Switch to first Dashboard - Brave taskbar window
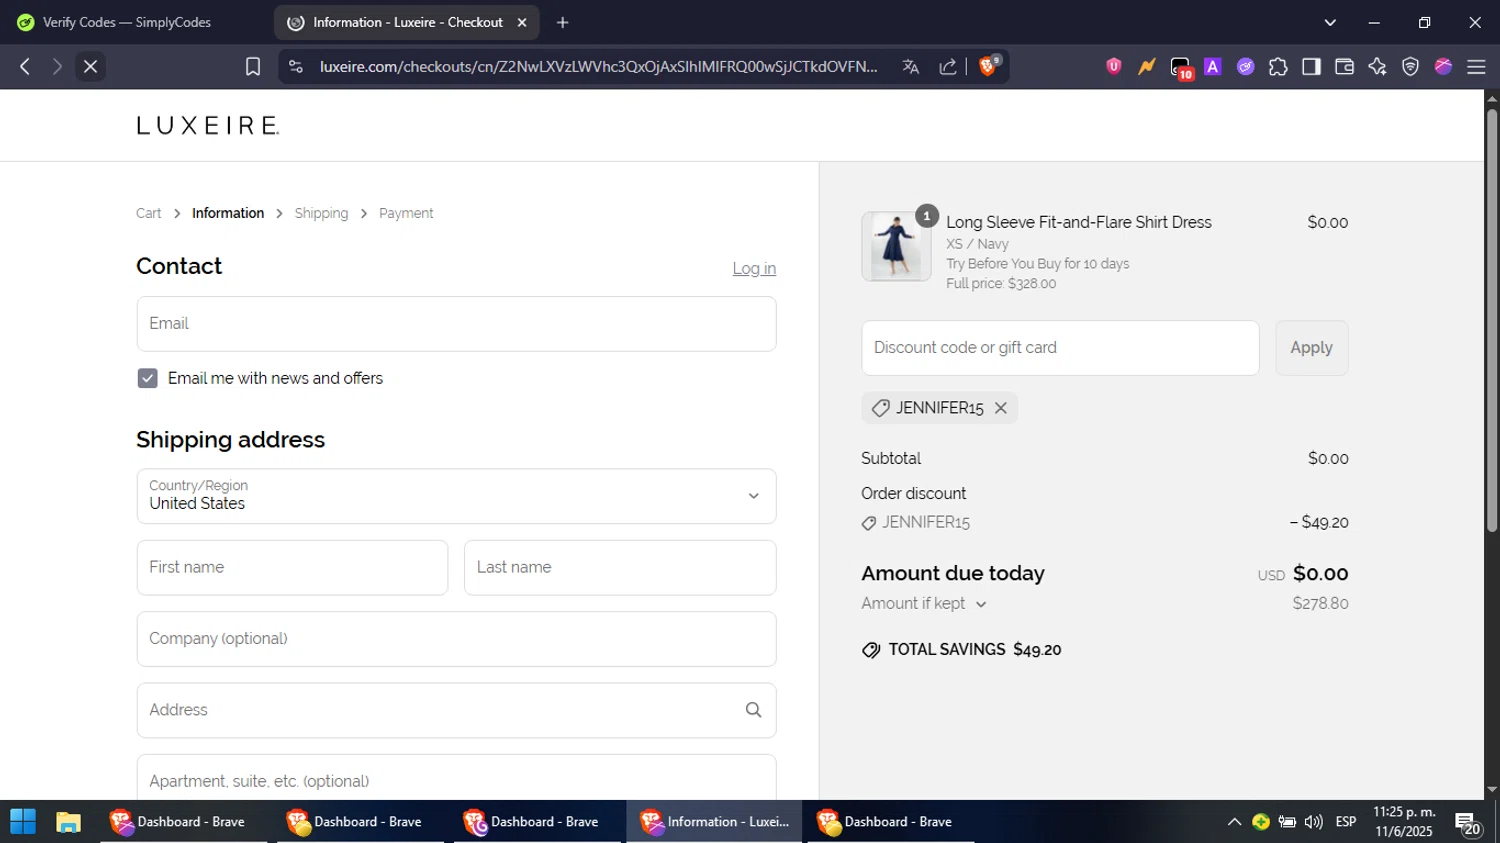Screen dimensions: 1500x843 [181, 822]
